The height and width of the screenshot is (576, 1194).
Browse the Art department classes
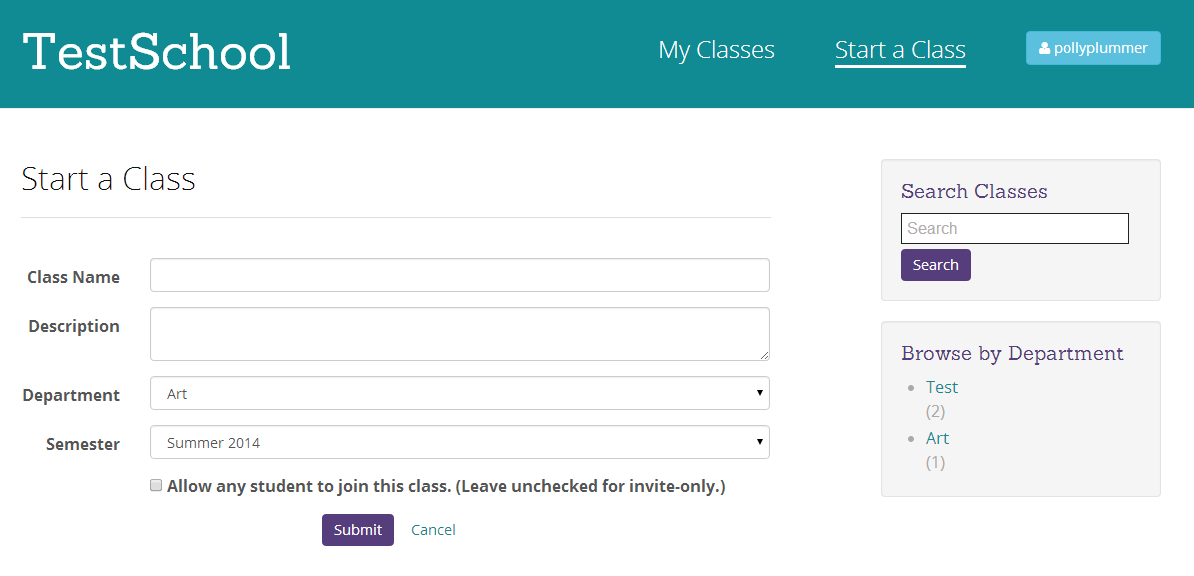click(x=937, y=438)
